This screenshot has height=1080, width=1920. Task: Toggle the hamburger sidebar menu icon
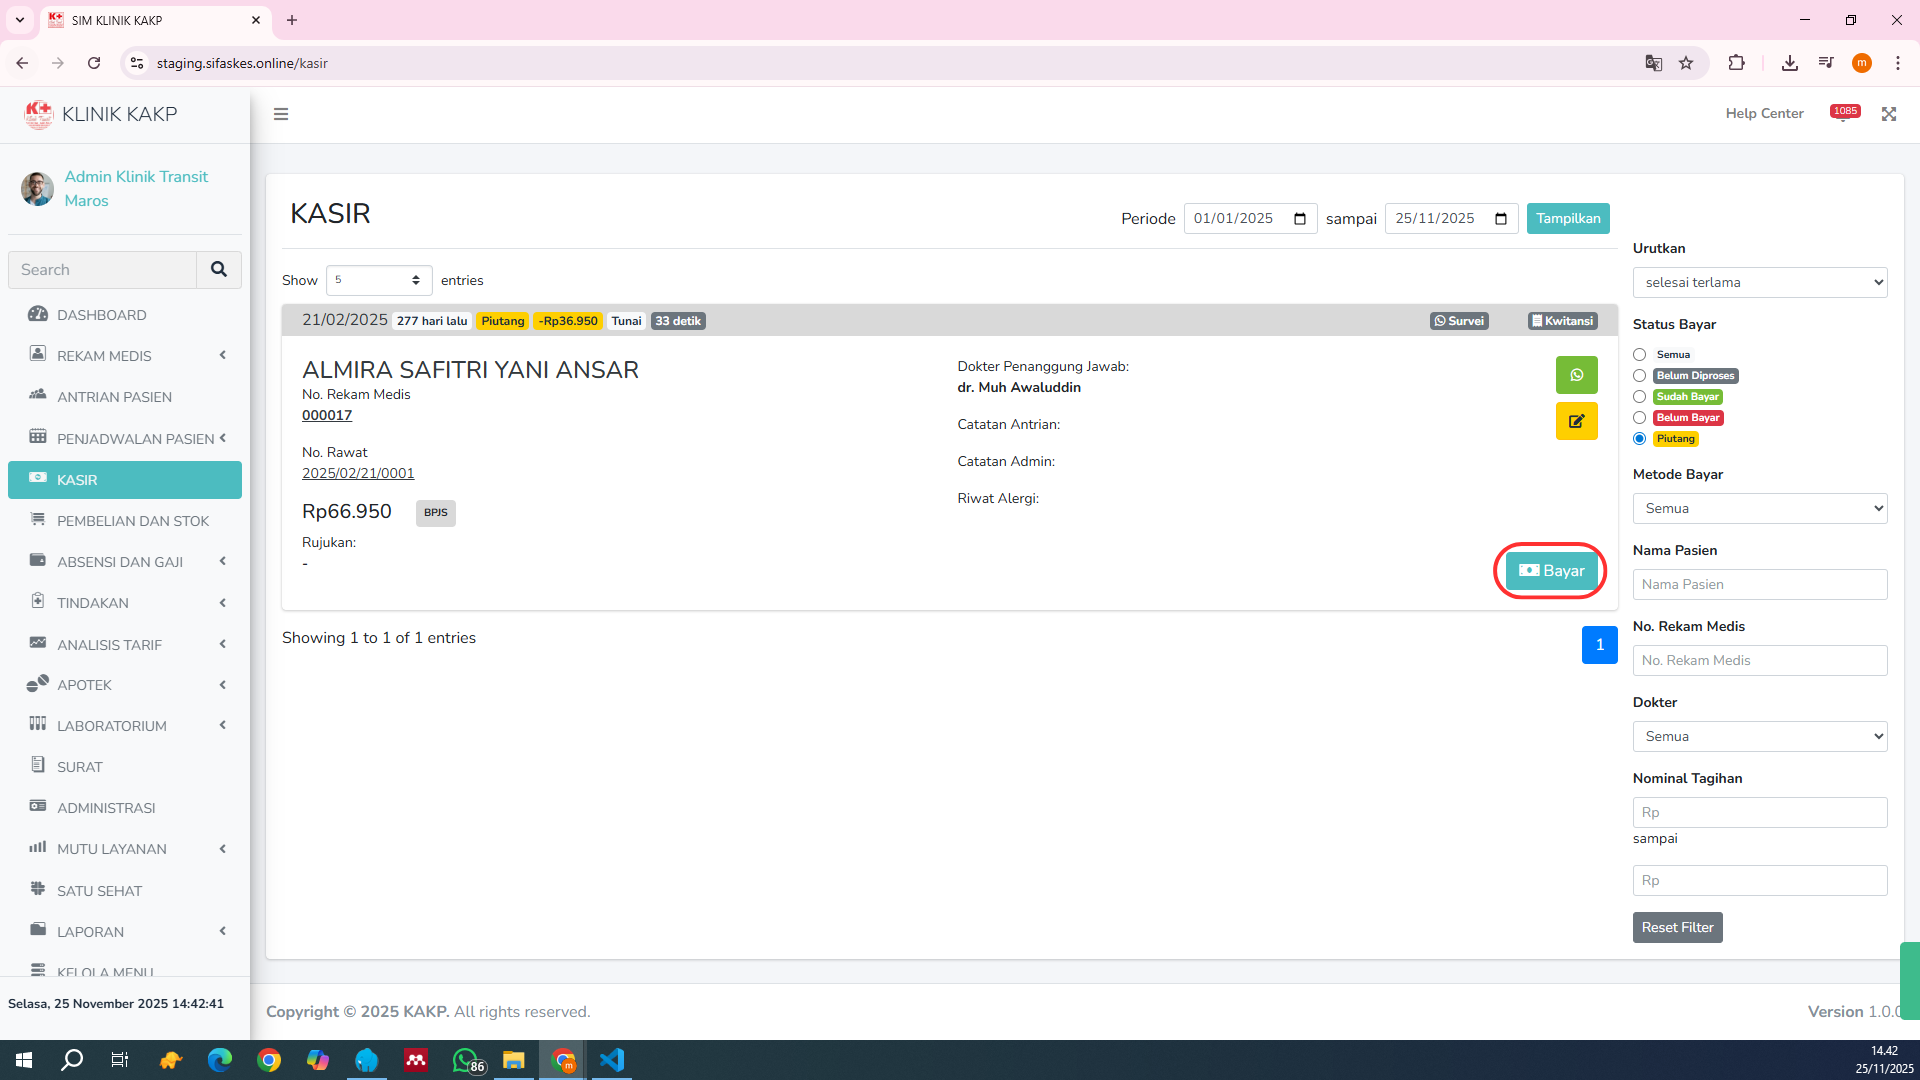point(281,114)
